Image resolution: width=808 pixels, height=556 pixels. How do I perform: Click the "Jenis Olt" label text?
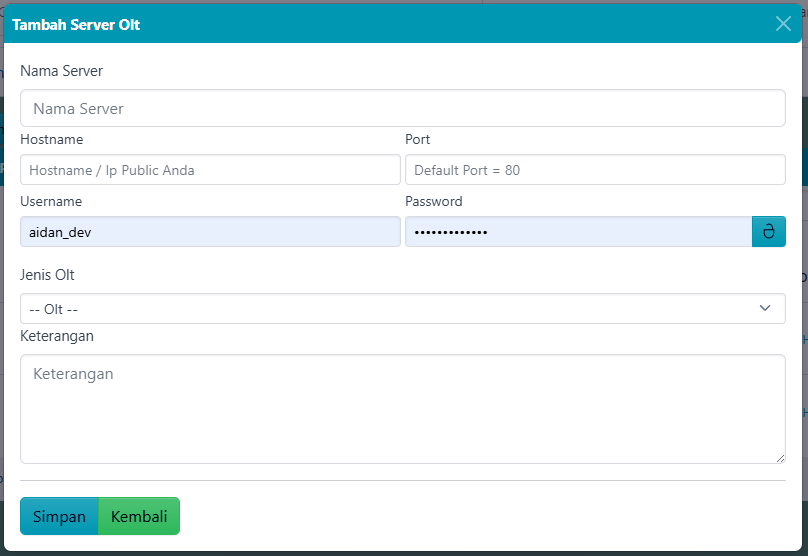pos(47,275)
